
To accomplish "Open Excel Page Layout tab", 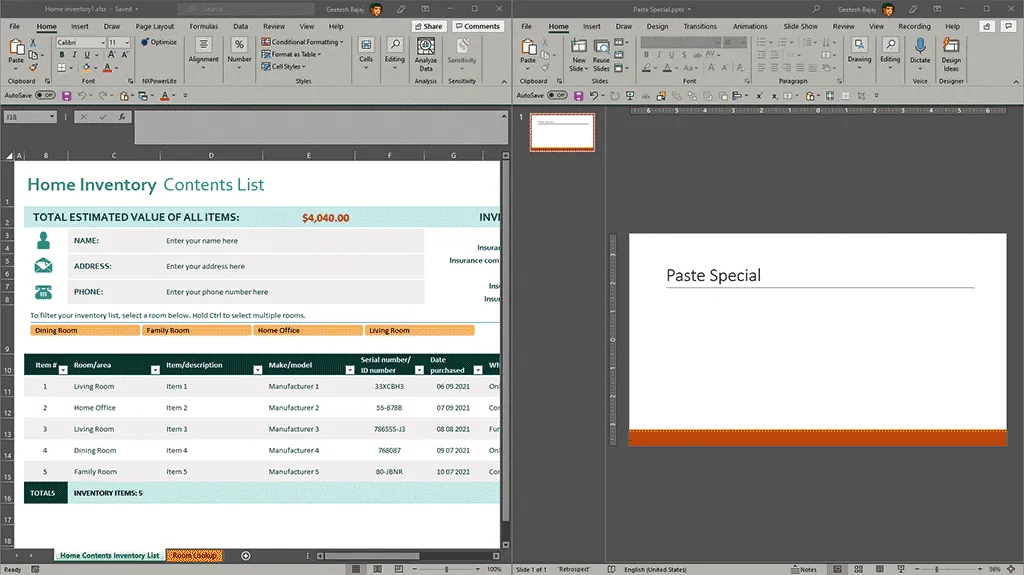I will click(155, 27).
